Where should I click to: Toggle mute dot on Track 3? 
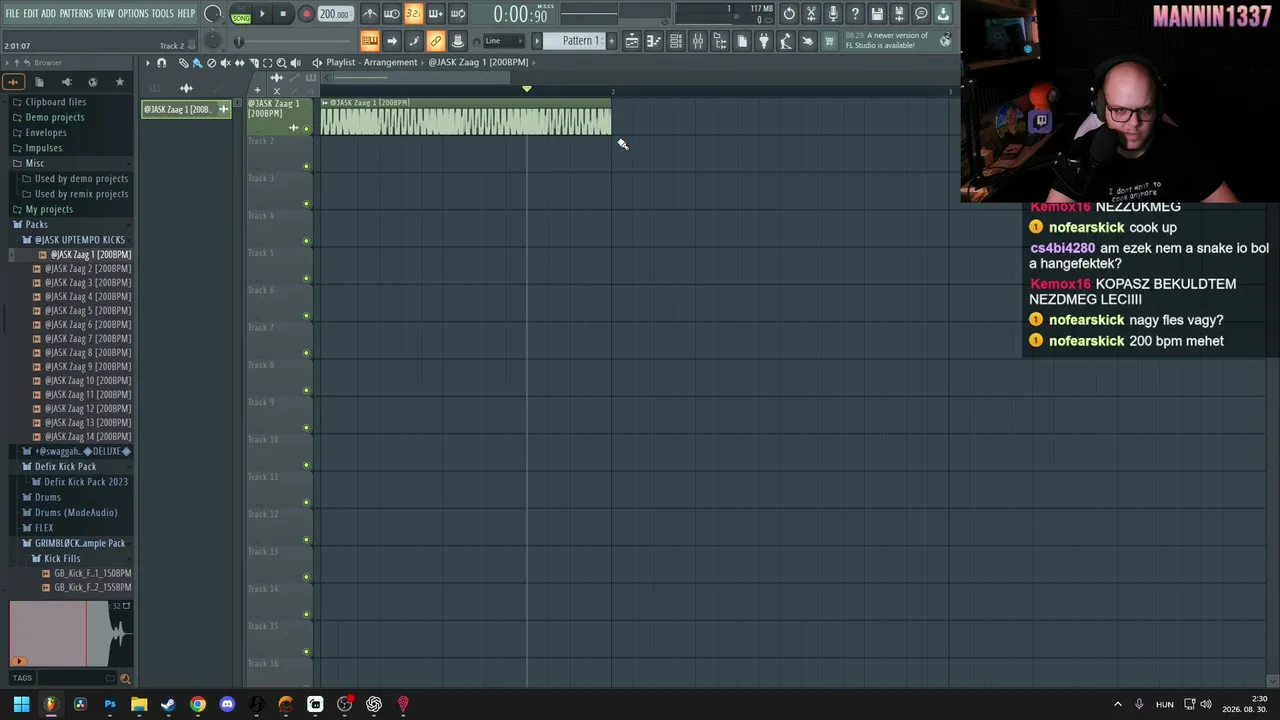306,204
